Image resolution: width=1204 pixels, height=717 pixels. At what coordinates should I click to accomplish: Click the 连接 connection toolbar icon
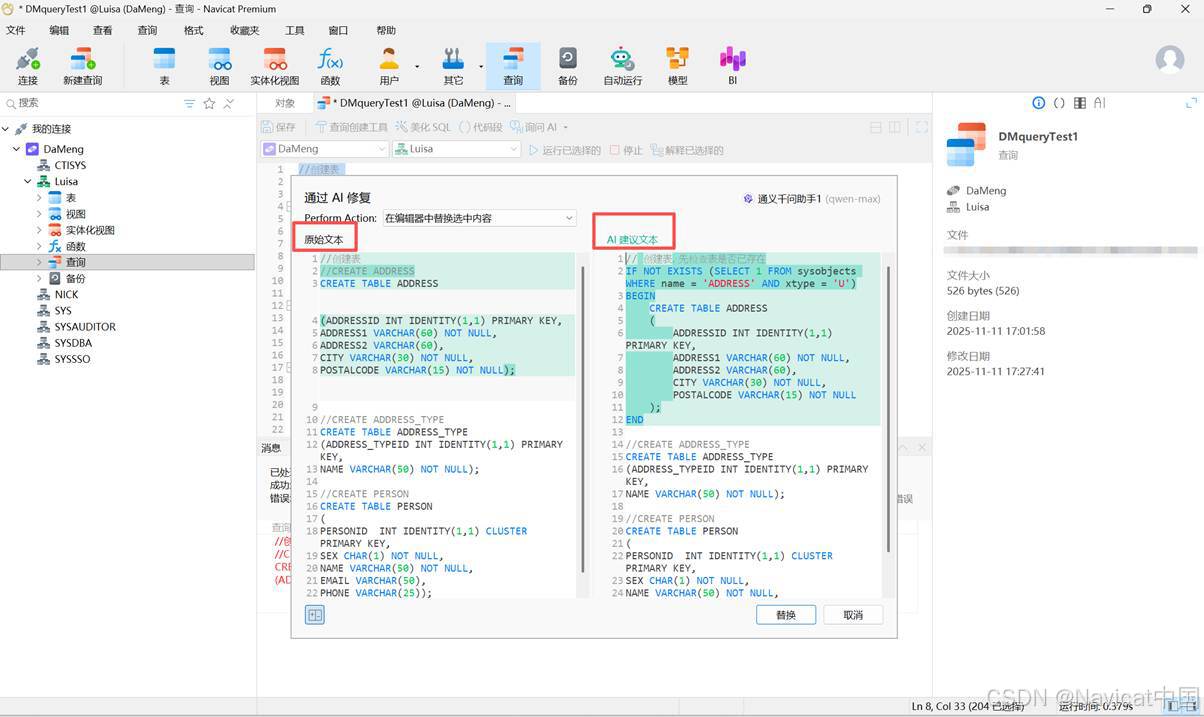coord(28,66)
